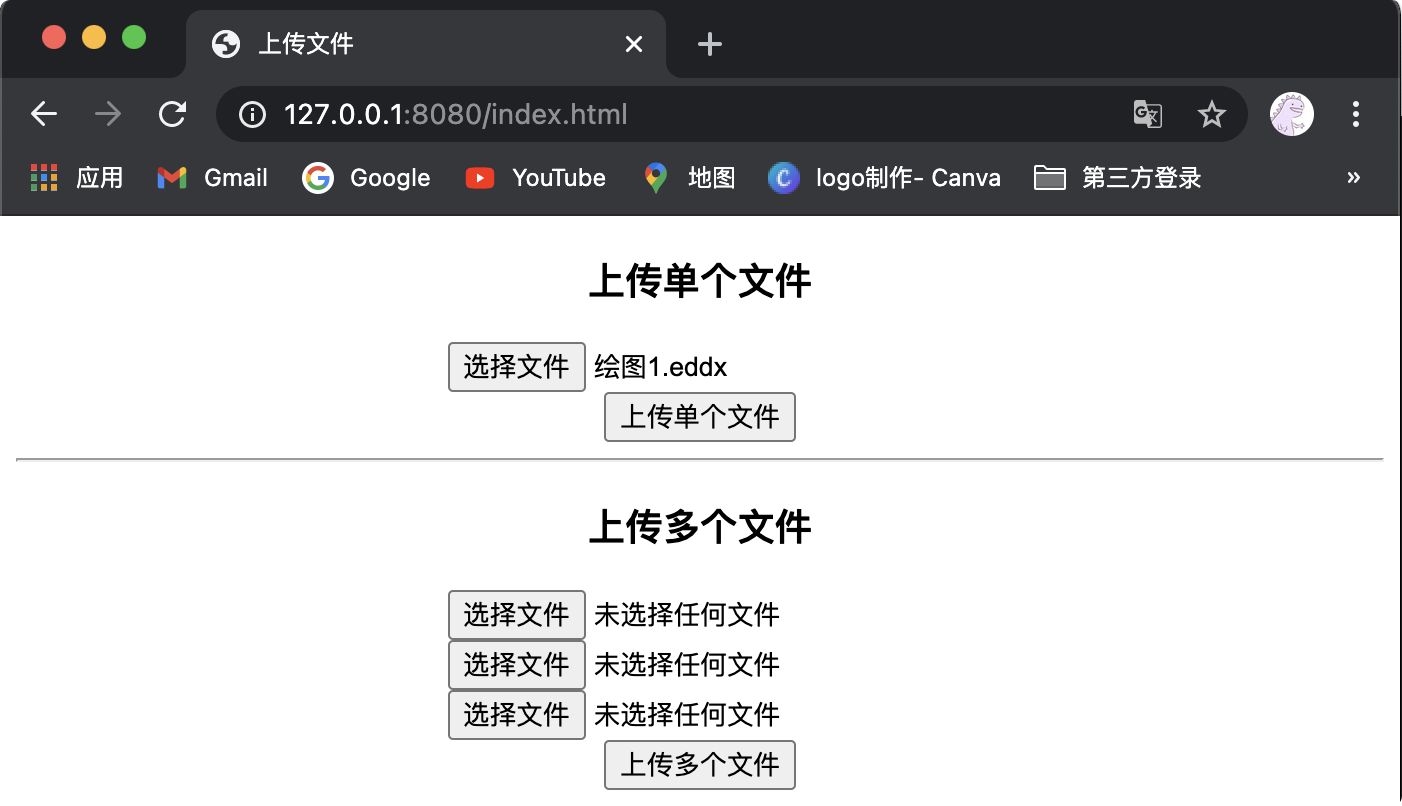Click the address bar URL field
1402x806 pixels.
tap(700, 114)
